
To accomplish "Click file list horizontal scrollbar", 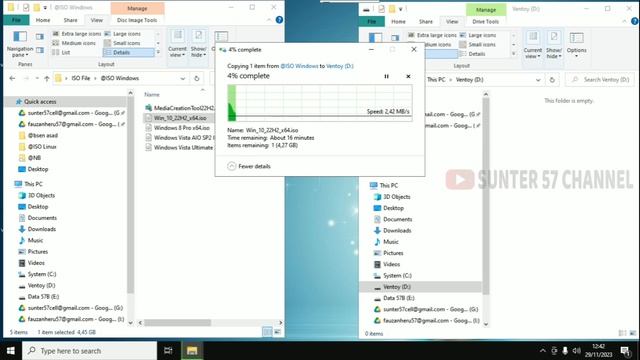I will click(178, 323).
